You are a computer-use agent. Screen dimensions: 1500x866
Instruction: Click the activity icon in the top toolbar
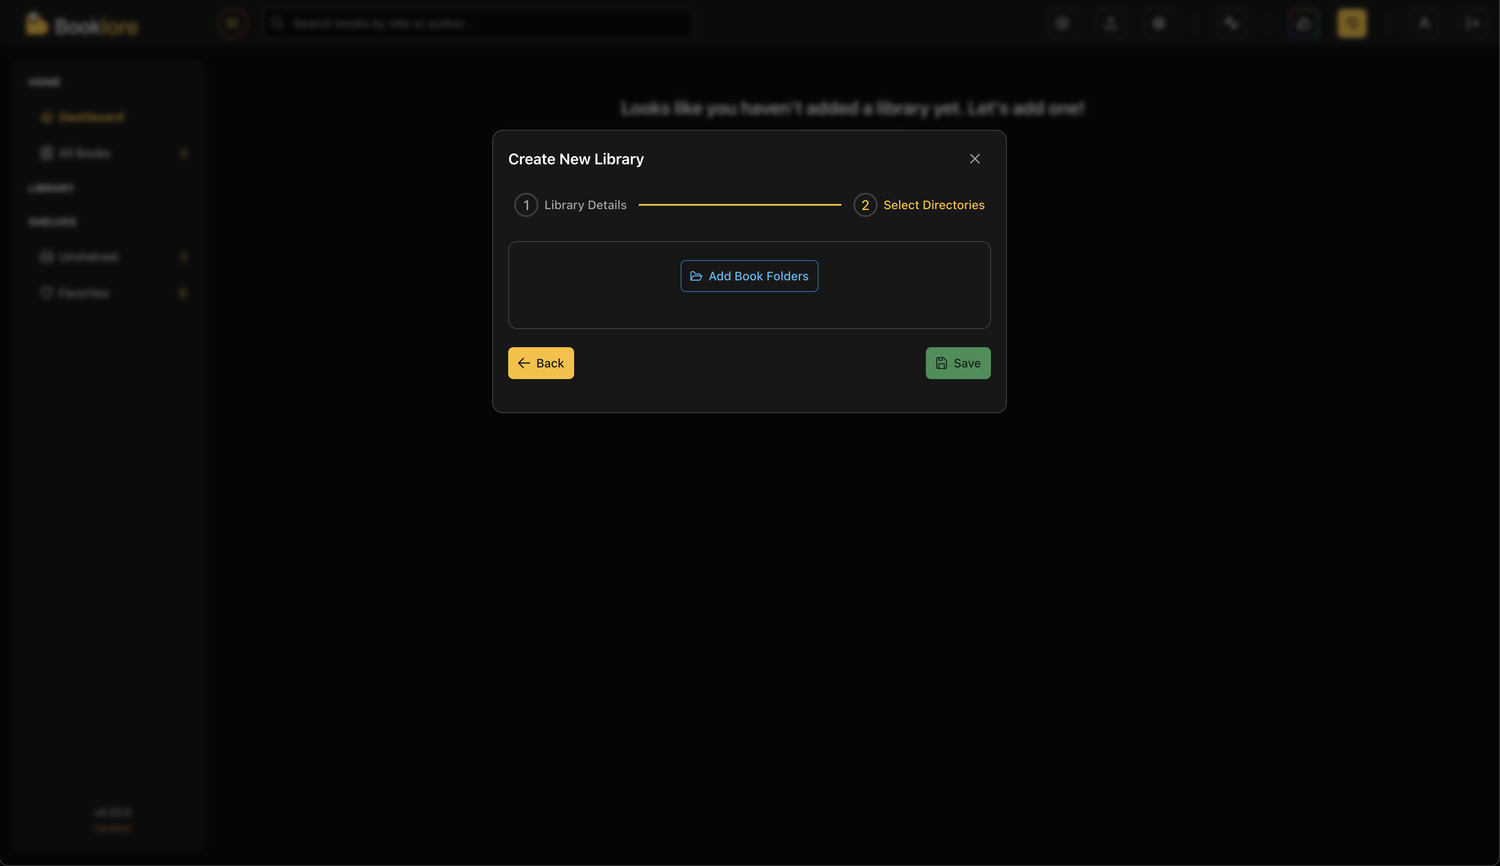coord(1231,23)
